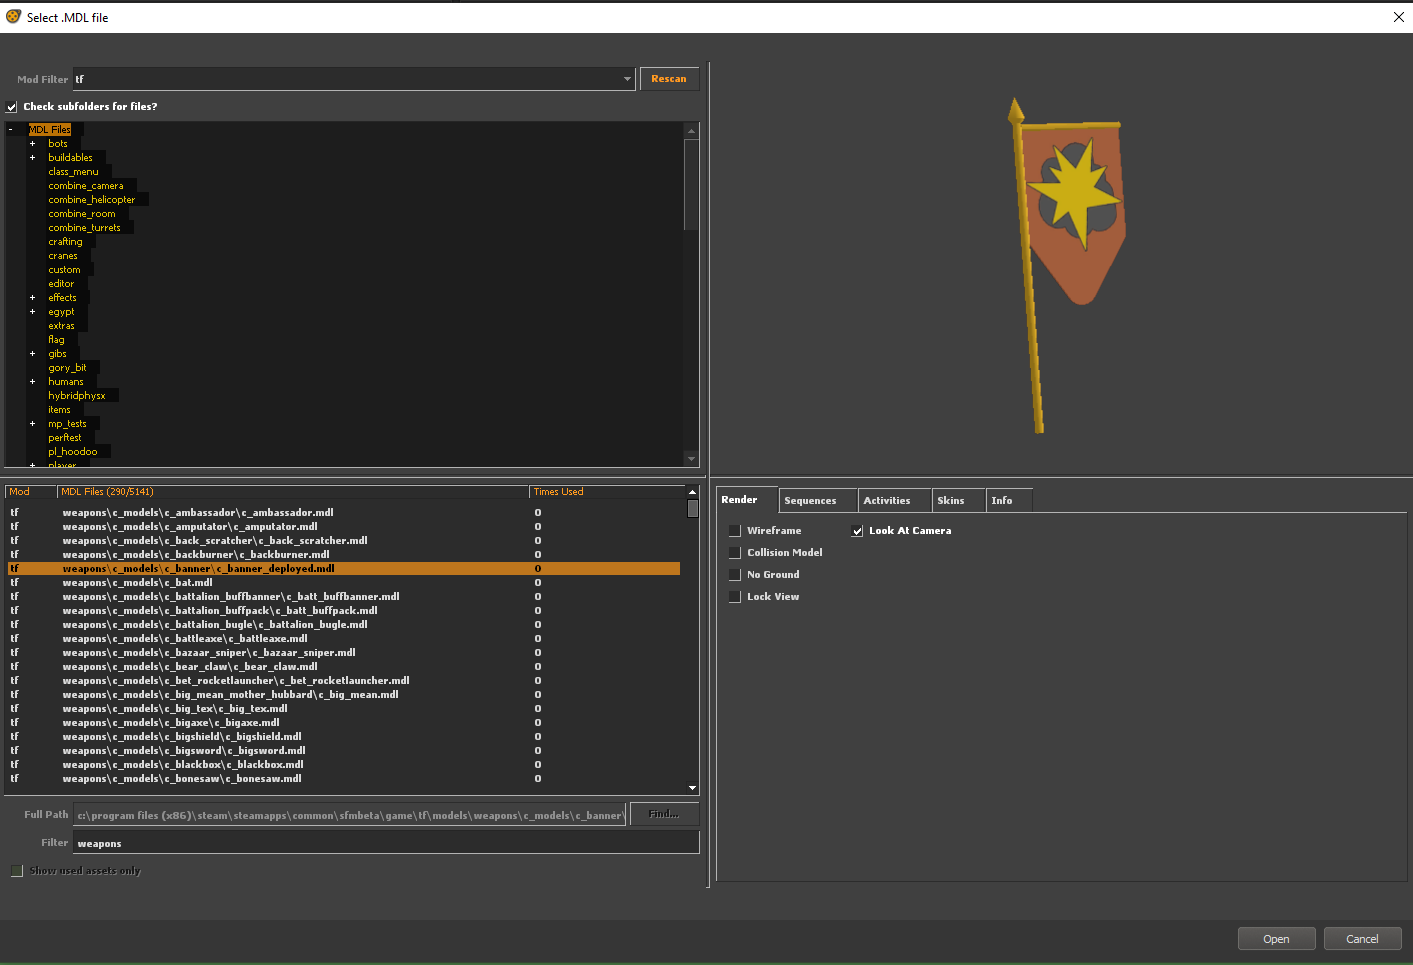The image size is (1413, 965).
Task: Click file list scrollbar up arrow
Action: coord(692,492)
